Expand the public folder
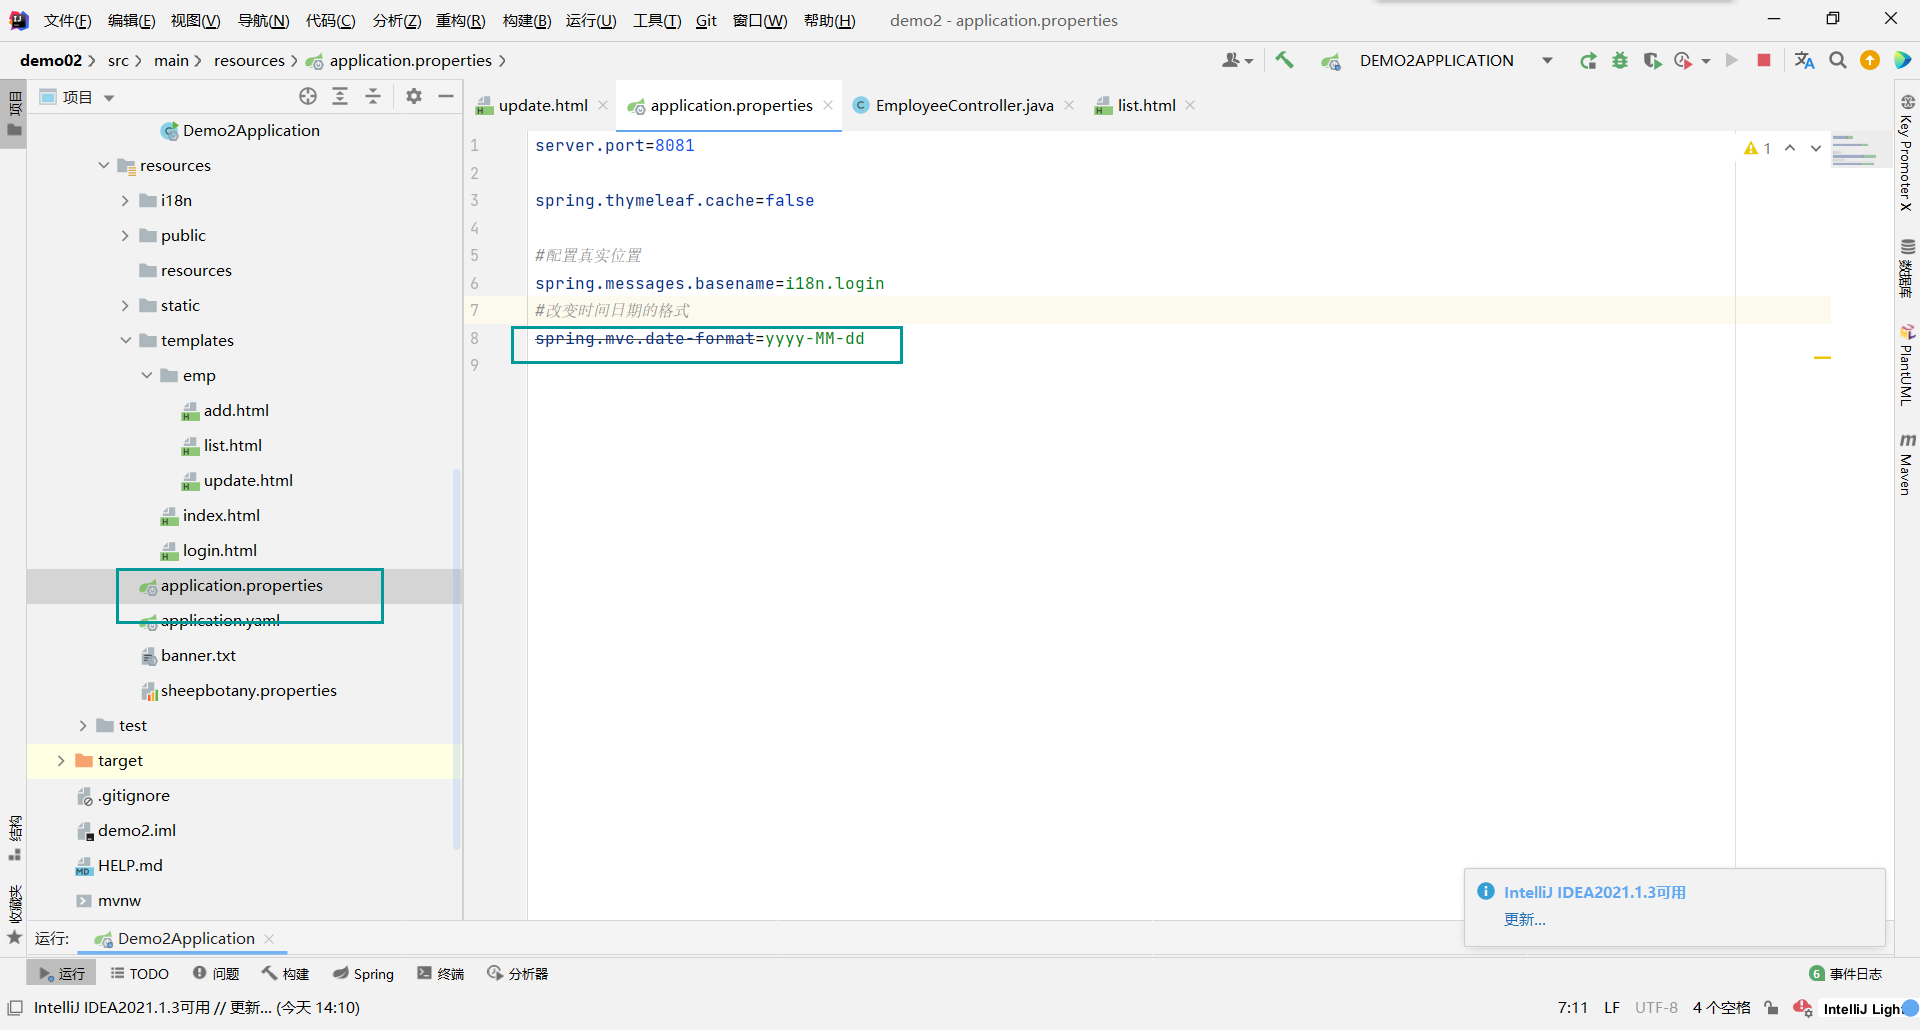Image resolution: width=1920 pixels, height=1030 pixels. 125,235
